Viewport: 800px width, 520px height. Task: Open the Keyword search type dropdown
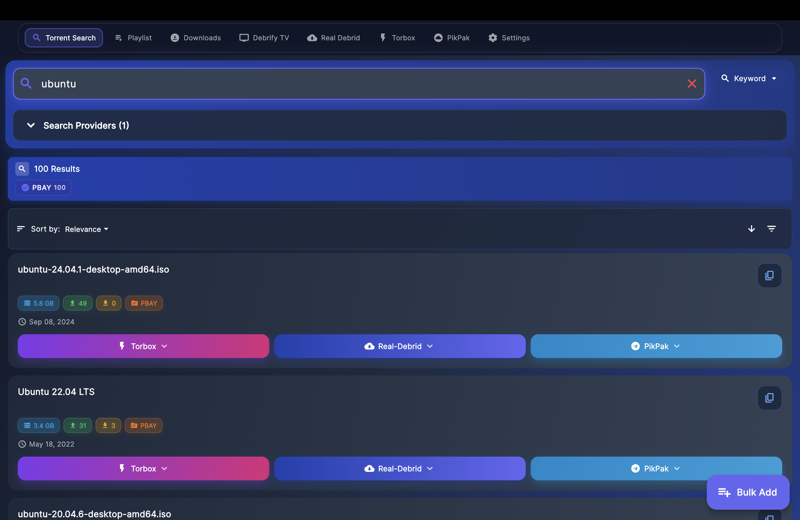749,79
